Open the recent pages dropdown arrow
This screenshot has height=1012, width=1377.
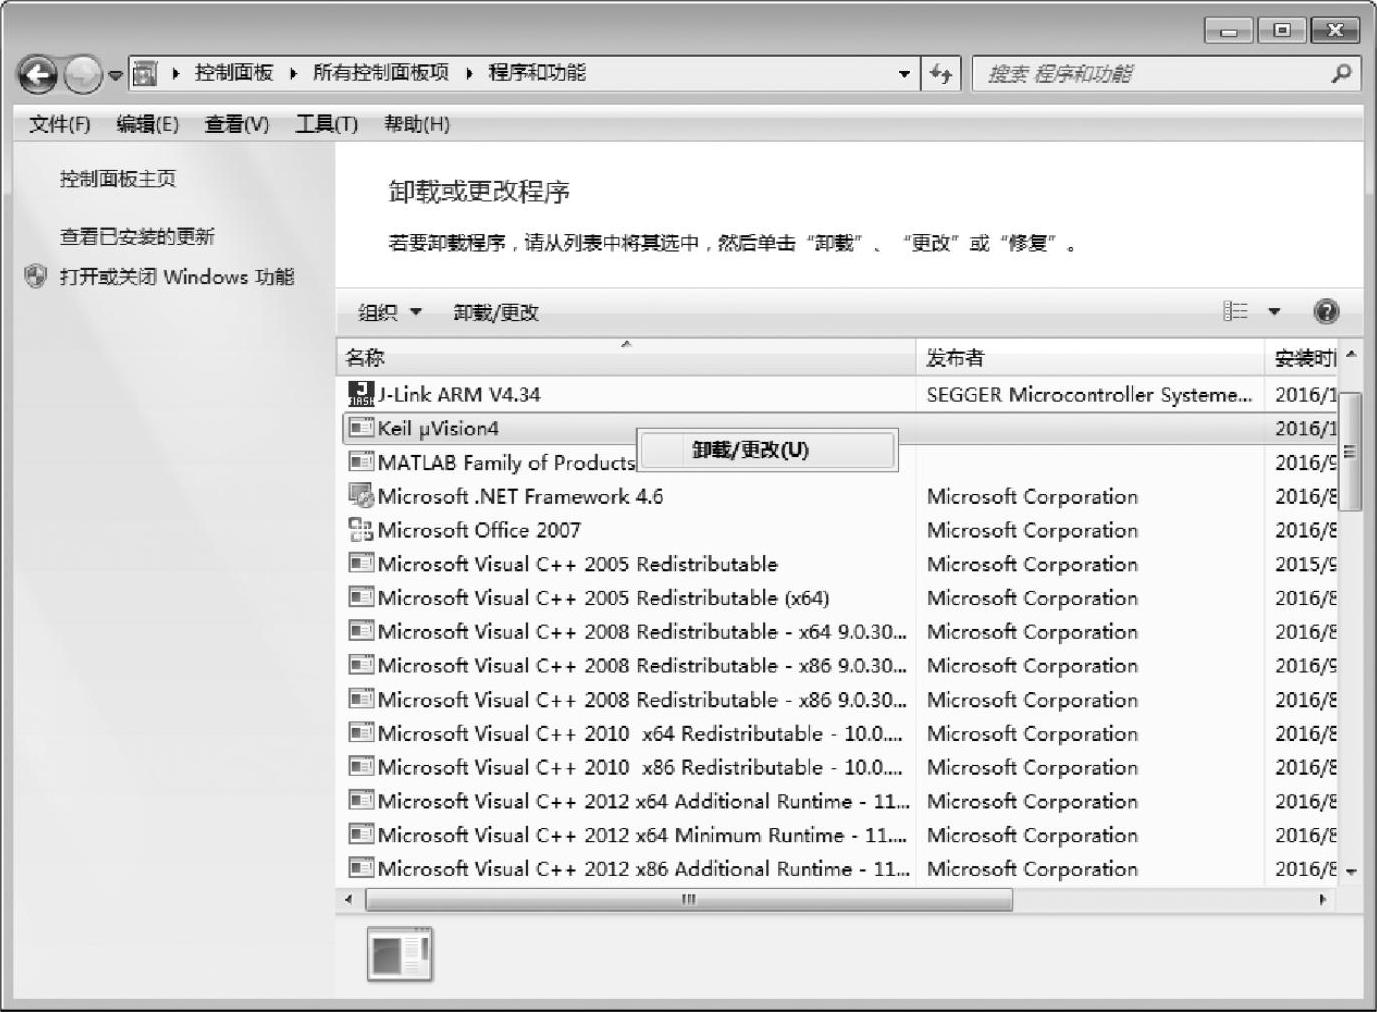[x=115, y=75]
